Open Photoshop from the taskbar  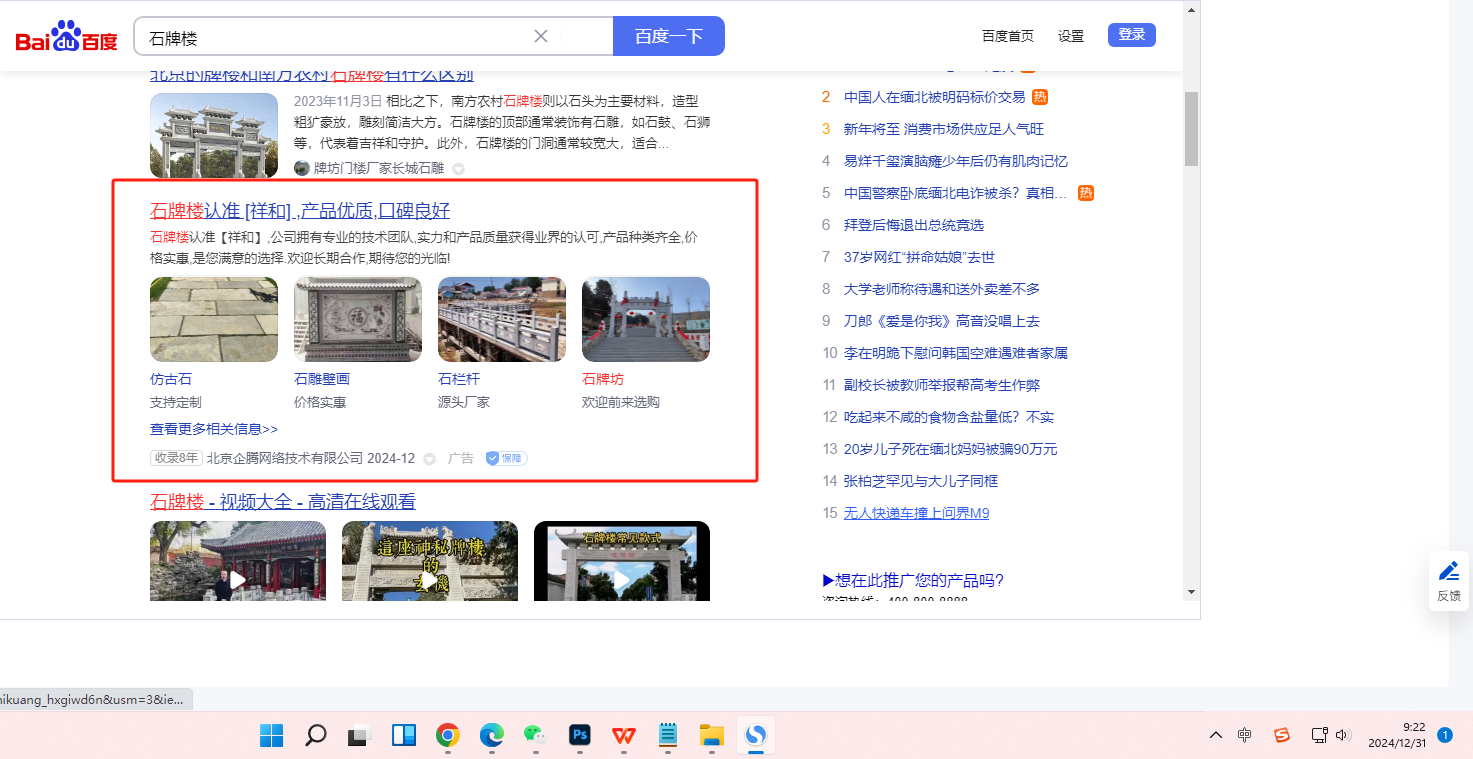click(579, 736)
